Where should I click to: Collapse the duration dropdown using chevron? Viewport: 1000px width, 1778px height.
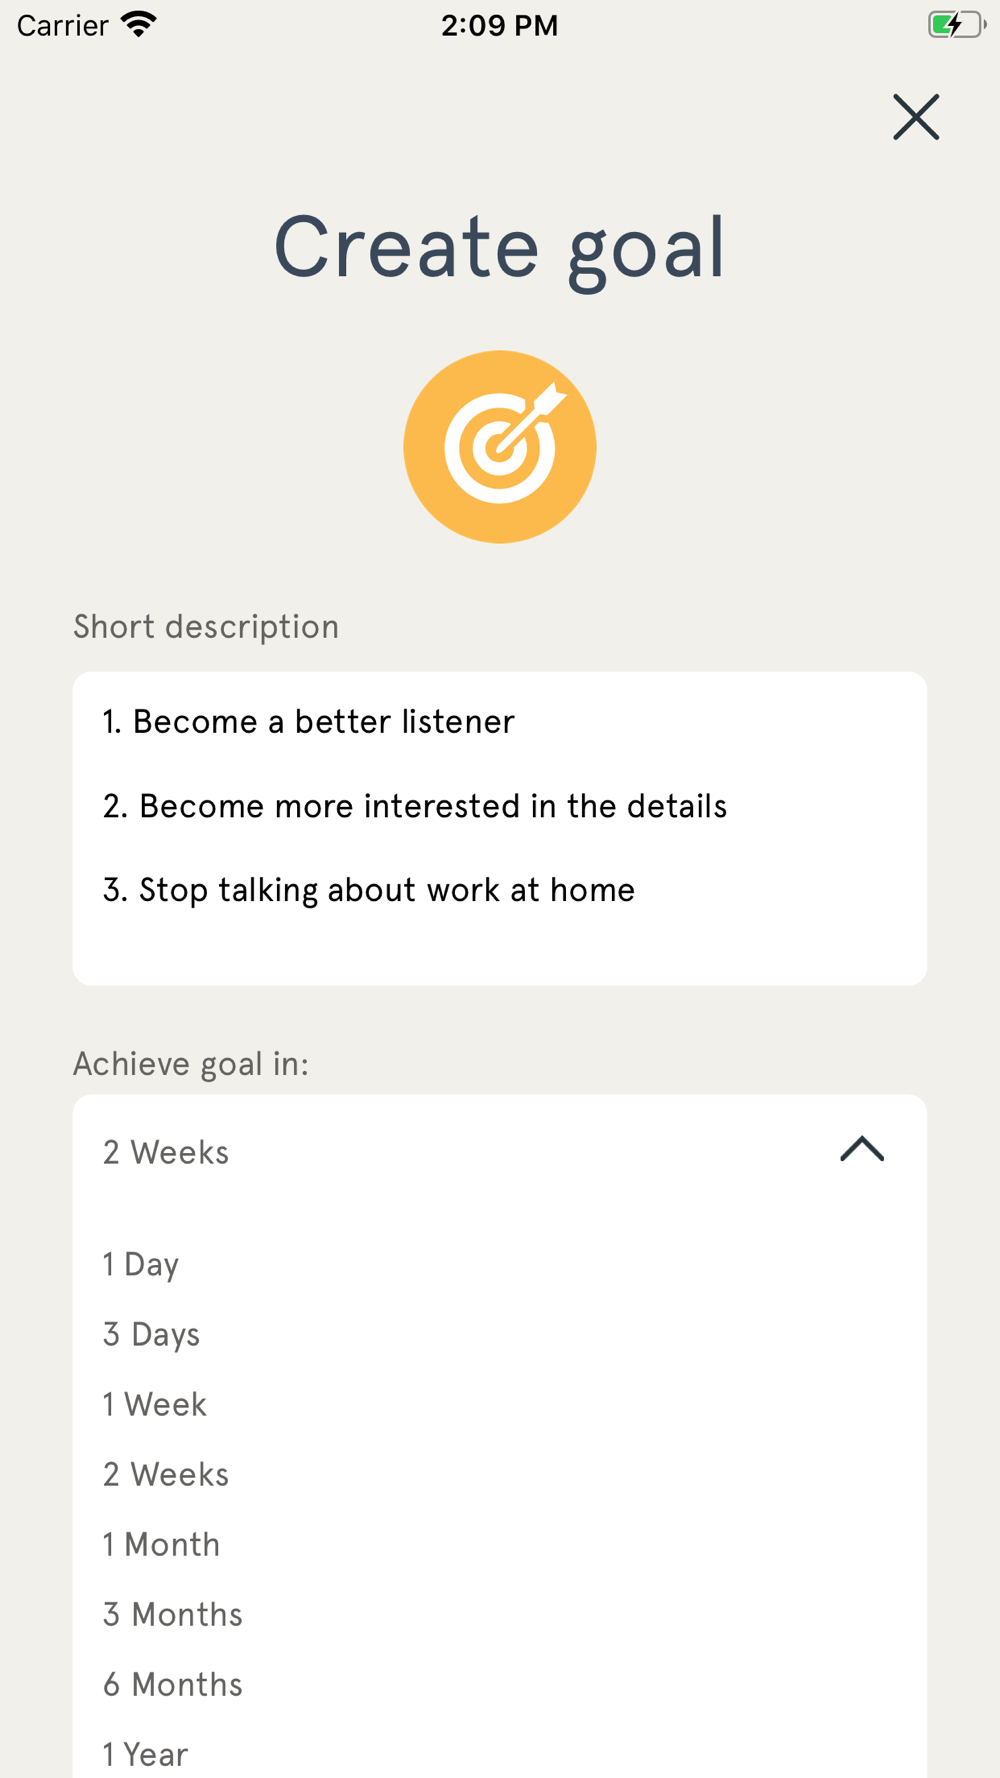862,1150
